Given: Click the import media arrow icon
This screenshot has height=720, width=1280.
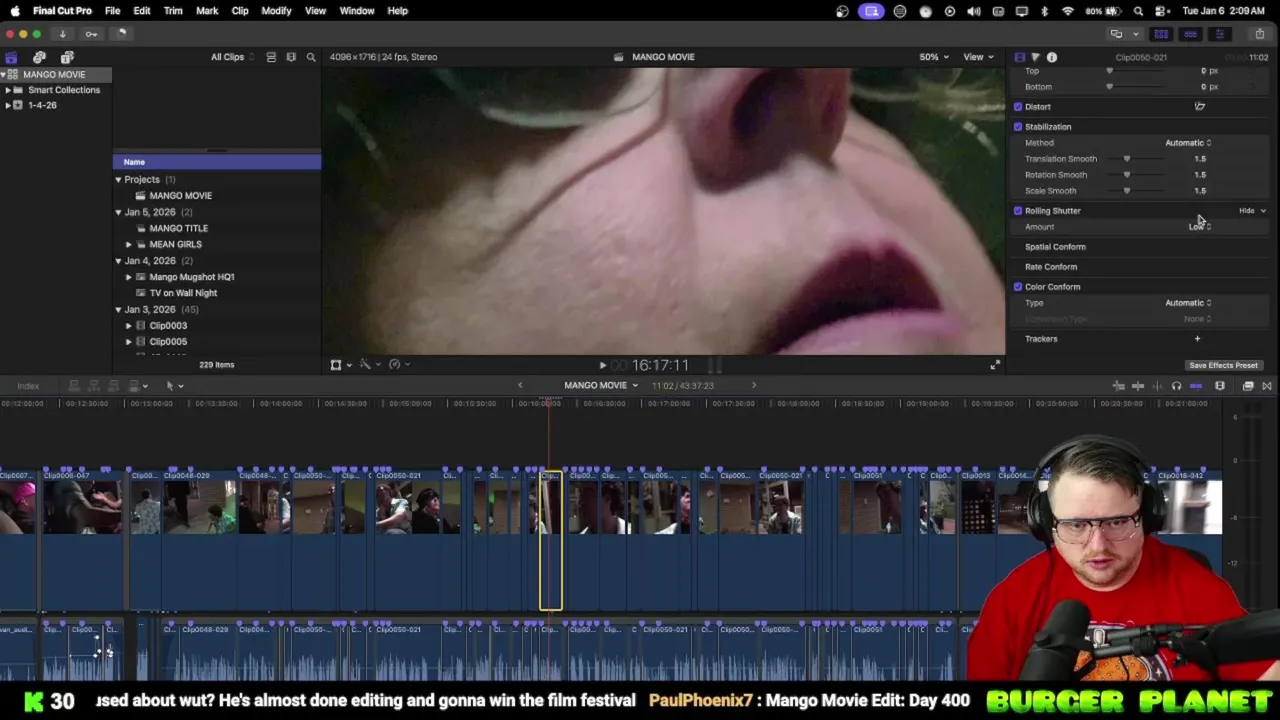Looking at the screenshot, I should 62,34.
